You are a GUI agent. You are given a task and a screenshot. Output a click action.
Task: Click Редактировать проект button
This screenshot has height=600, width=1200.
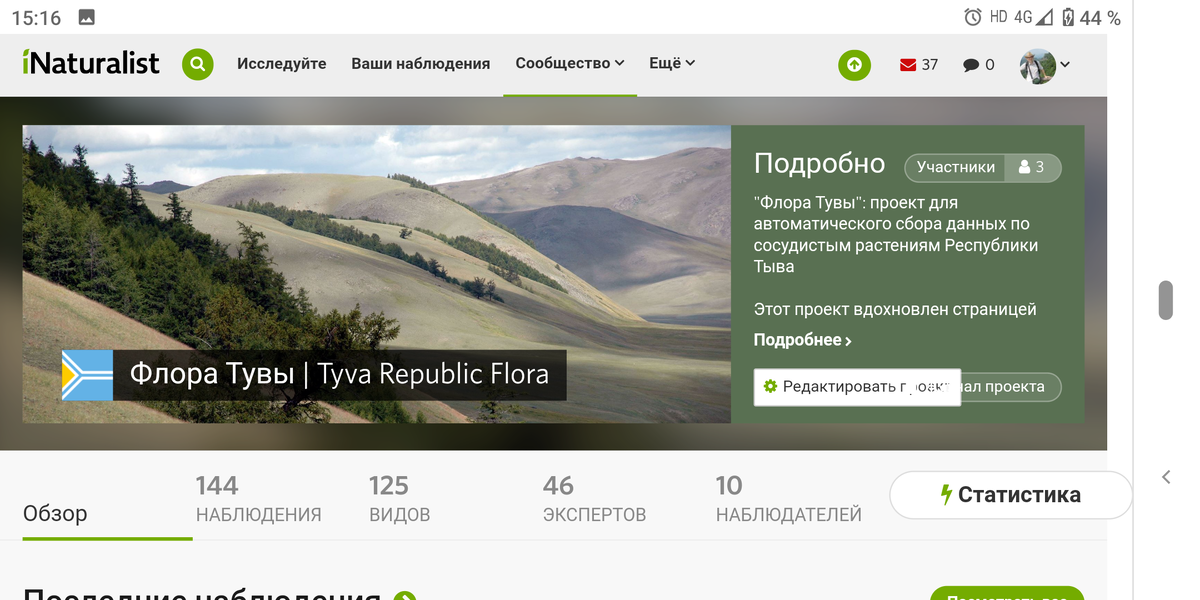(x=857, y=386)
